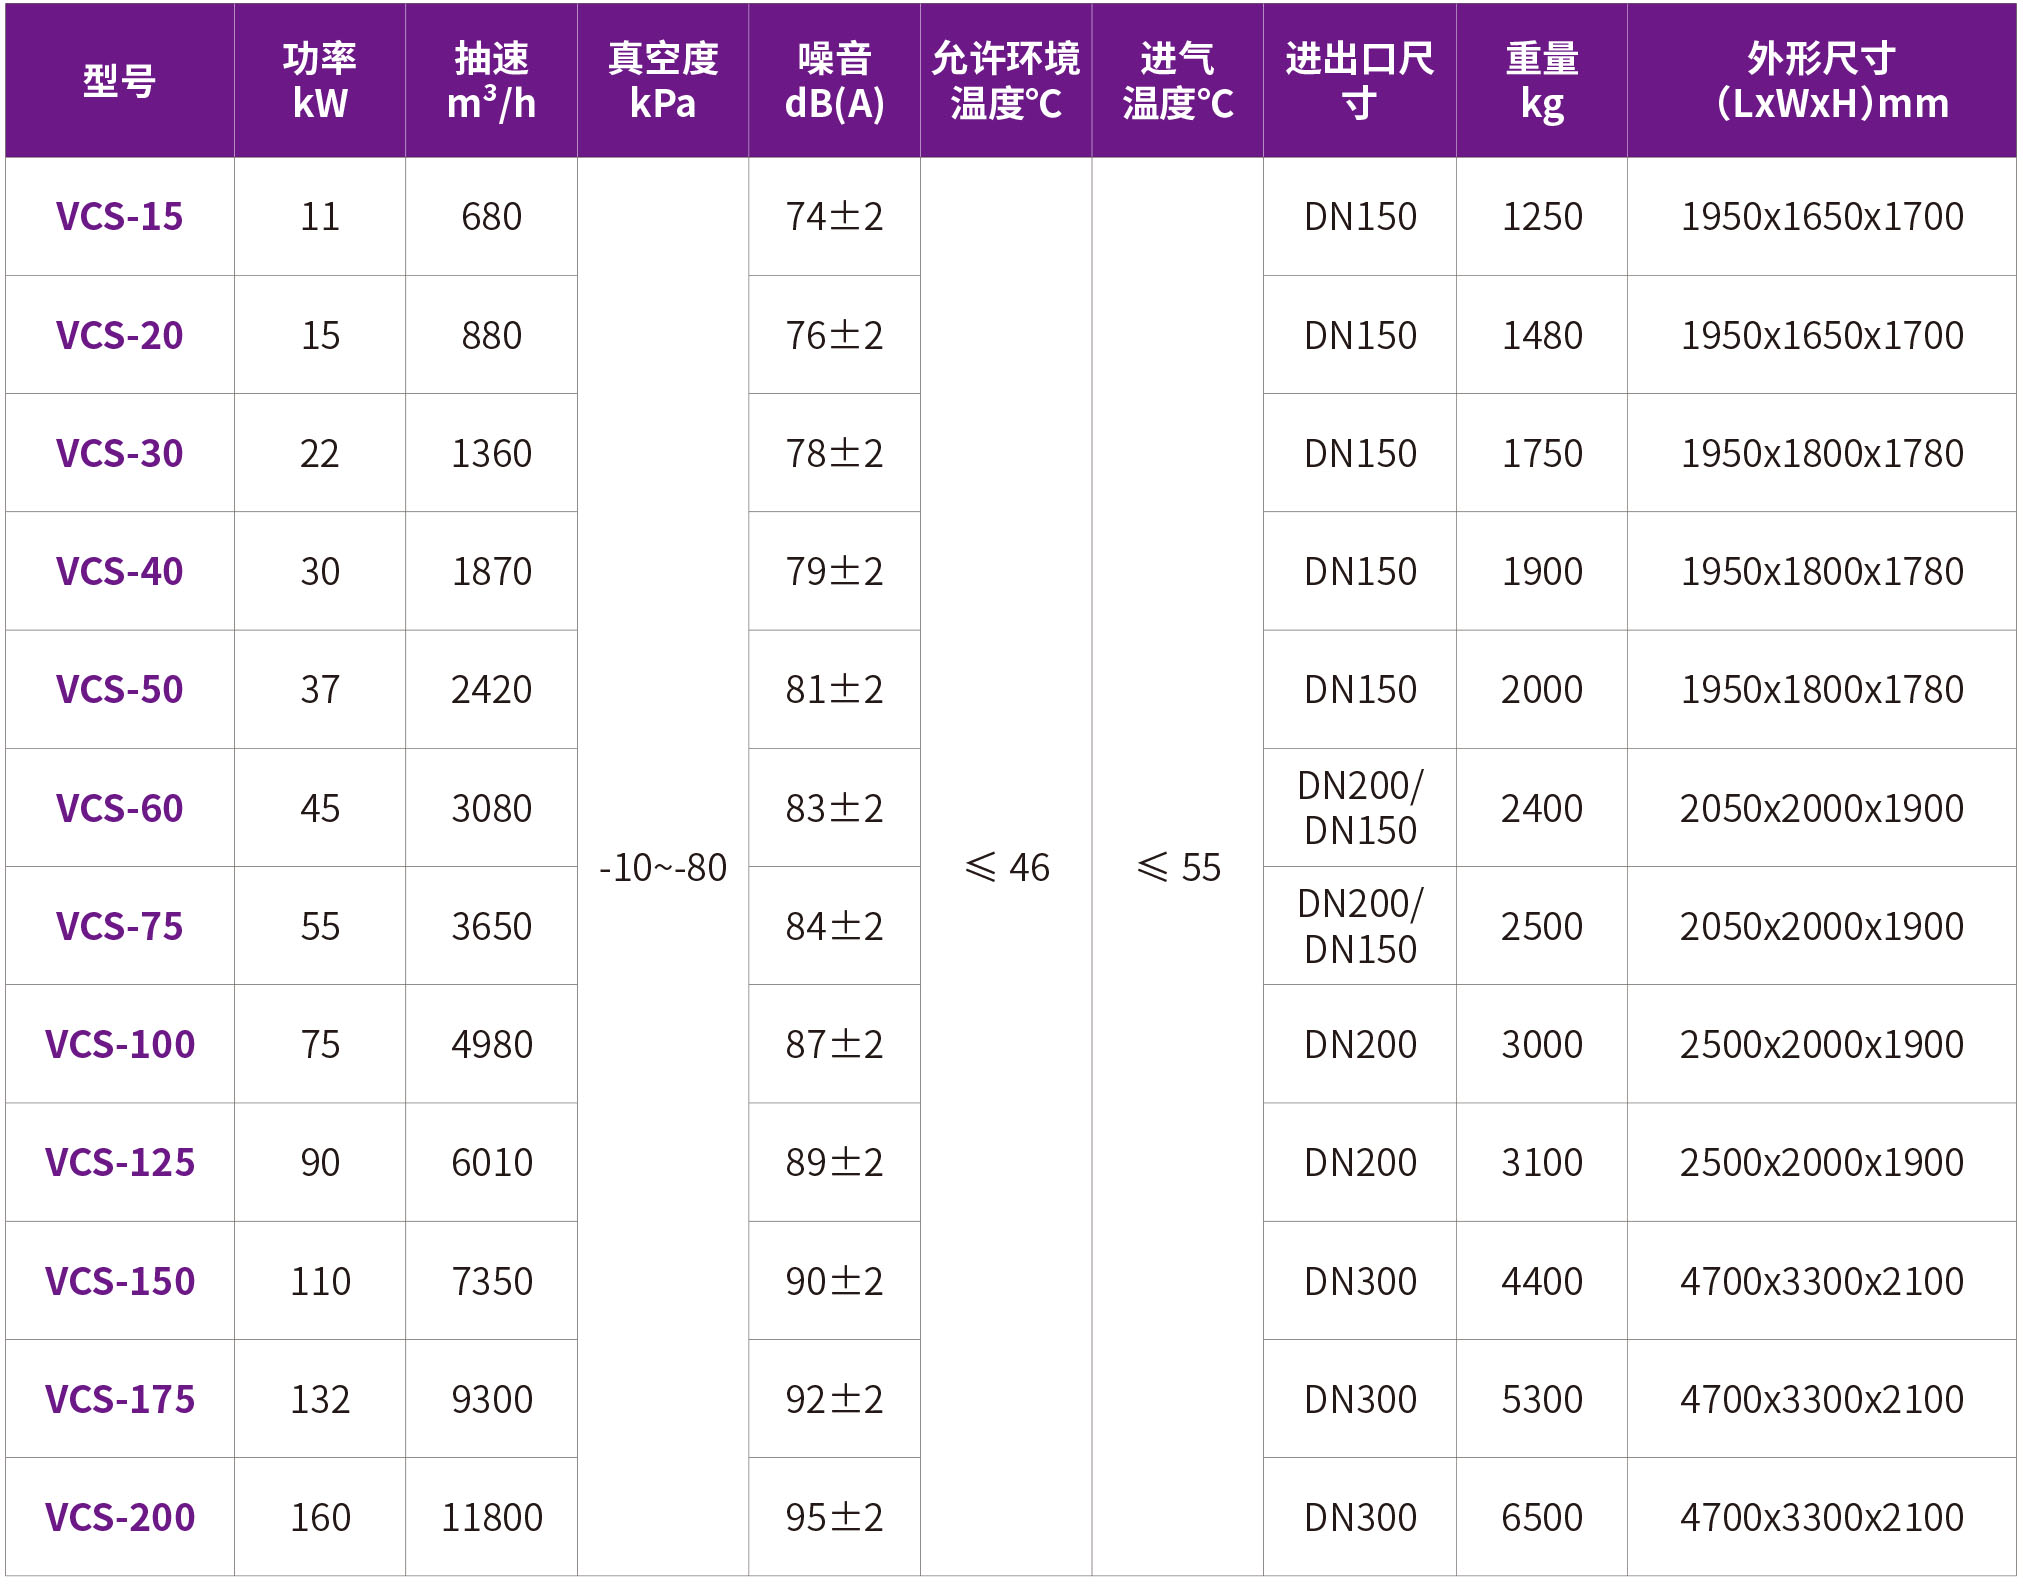Select the 重量 kg header
The width and height of the screenshot is (2023, 1584).
(1542, 81)
